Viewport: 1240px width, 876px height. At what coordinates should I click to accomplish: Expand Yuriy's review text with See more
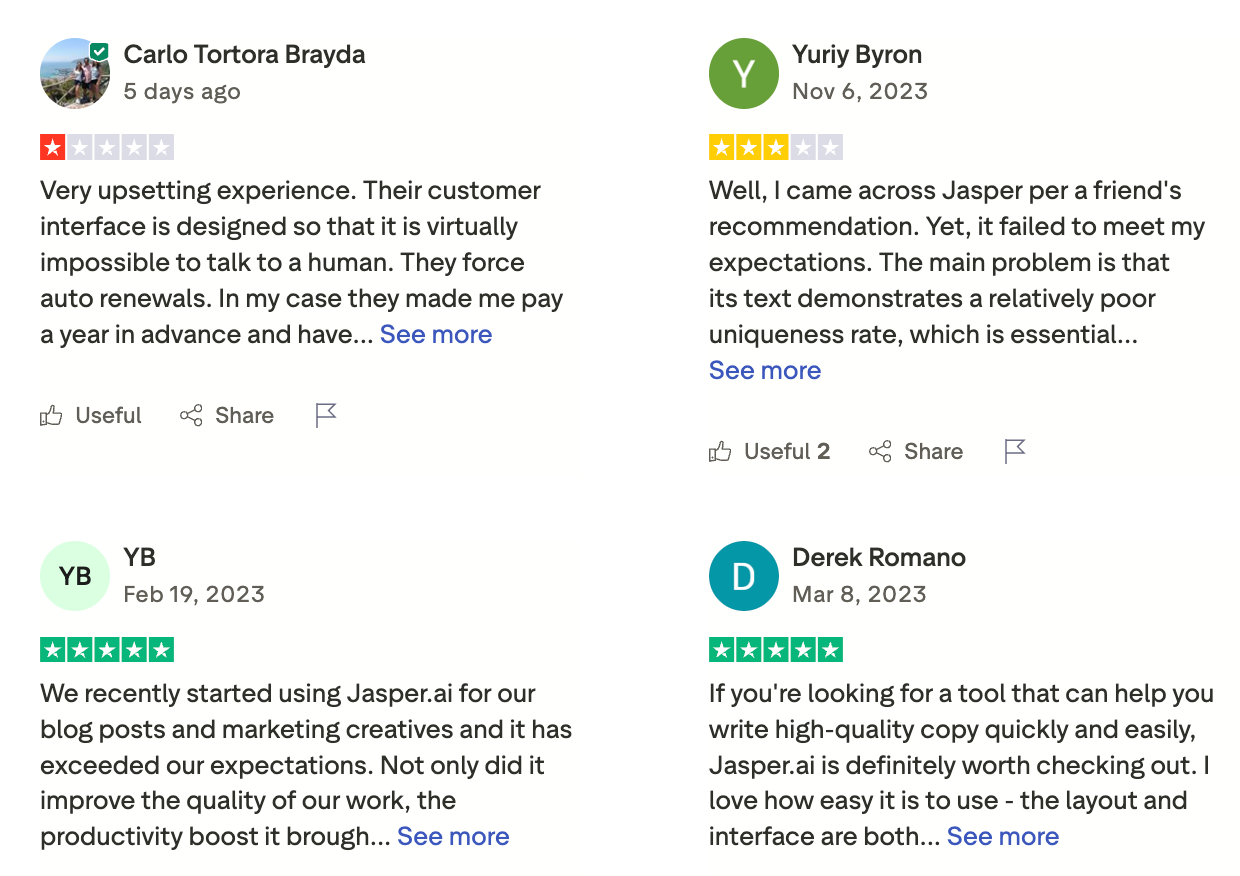(x=764, y=370)
